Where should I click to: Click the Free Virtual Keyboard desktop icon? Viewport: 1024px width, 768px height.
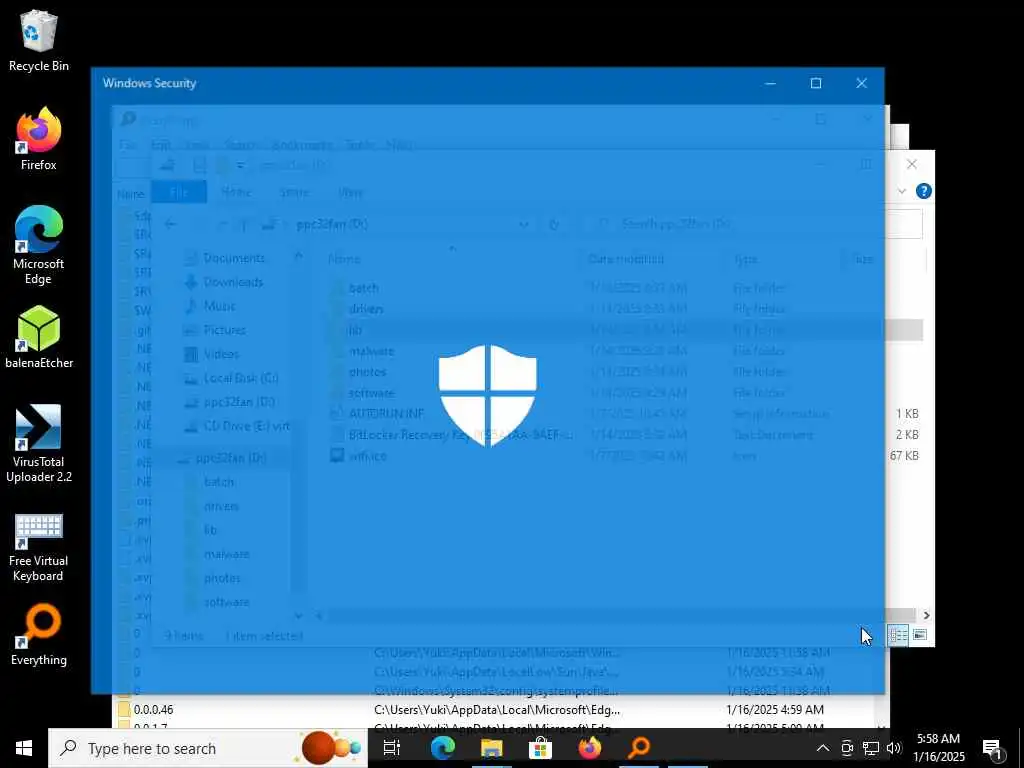click(39, 547)
